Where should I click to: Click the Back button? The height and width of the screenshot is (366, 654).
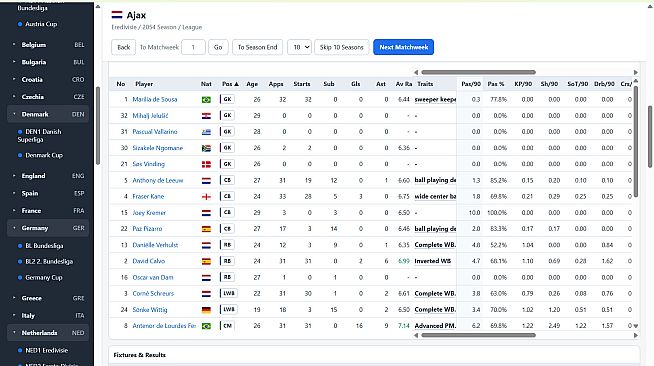click(x=123, y=47)
